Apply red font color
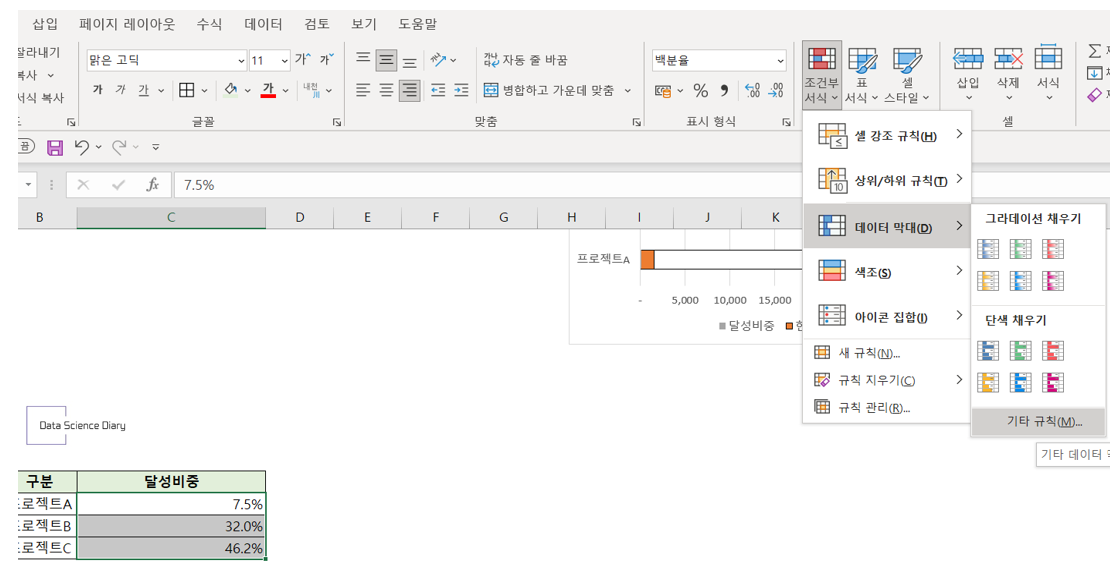 click(268, 90)
